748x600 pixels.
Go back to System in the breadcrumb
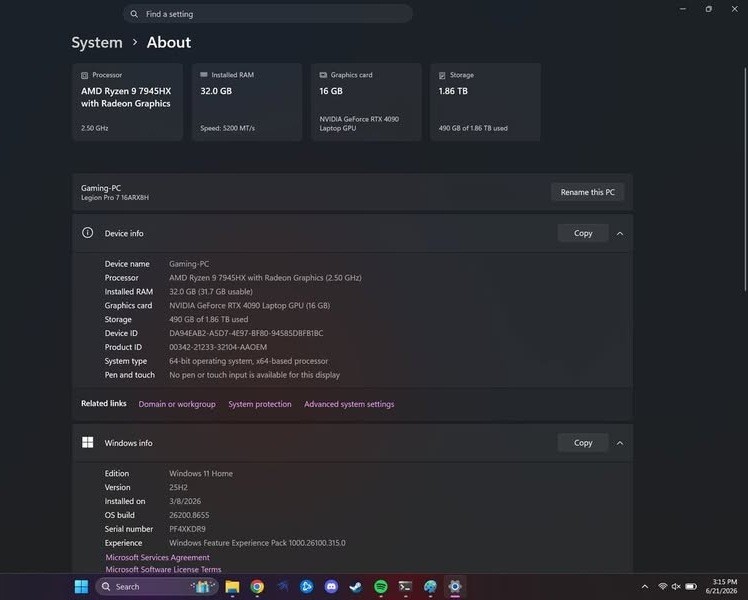[97, 42]
